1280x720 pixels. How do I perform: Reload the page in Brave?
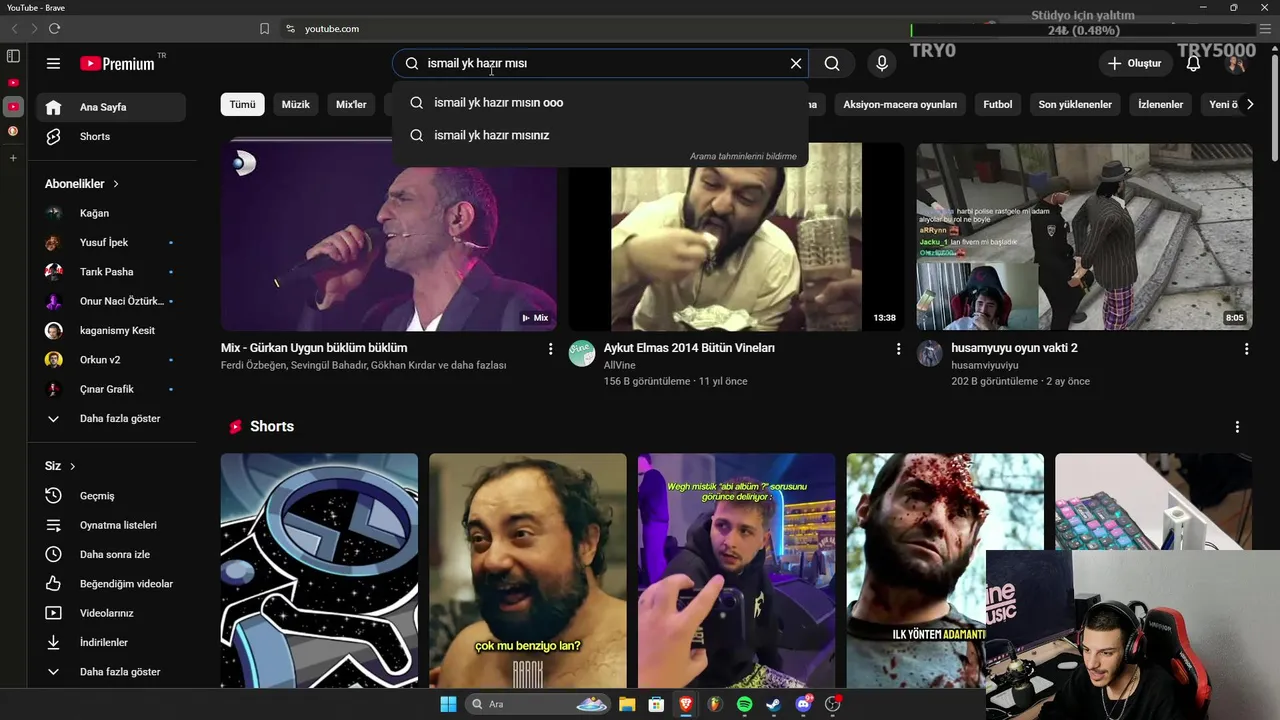55,29
